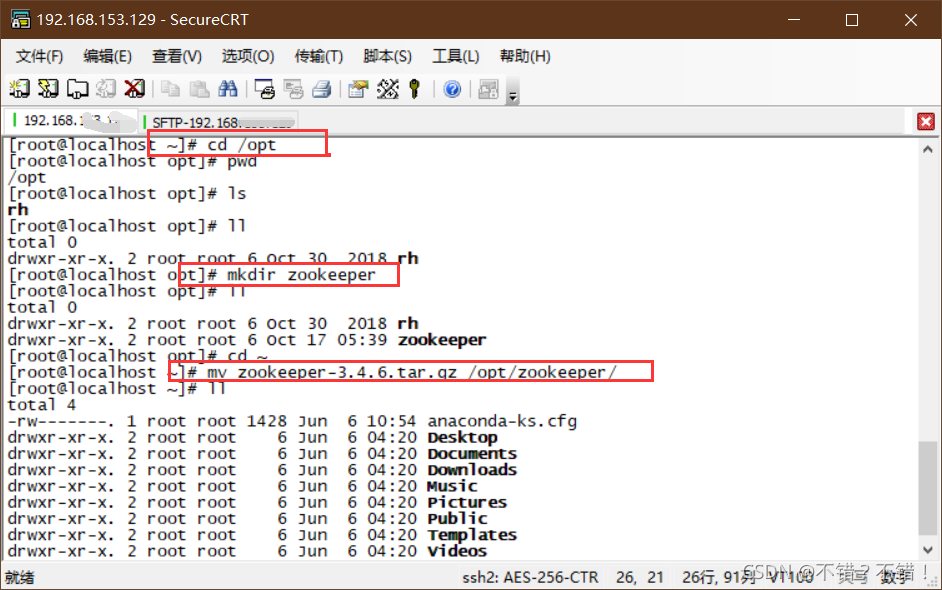The height and width of the screenshot is (590, 942).
Task: Click ssh2: AES-256-CTR in status bar
Action: tap(530, 577)
